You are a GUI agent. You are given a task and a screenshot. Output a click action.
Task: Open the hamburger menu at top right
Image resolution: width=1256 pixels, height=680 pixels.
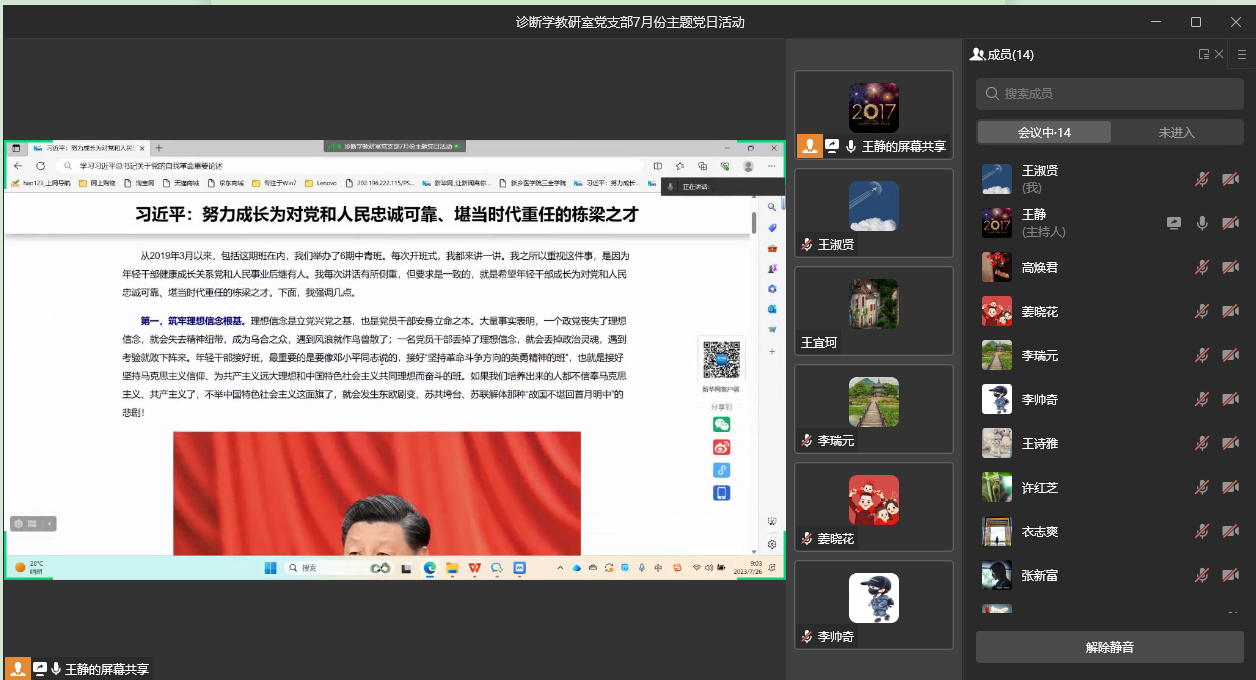(1241, 55)
